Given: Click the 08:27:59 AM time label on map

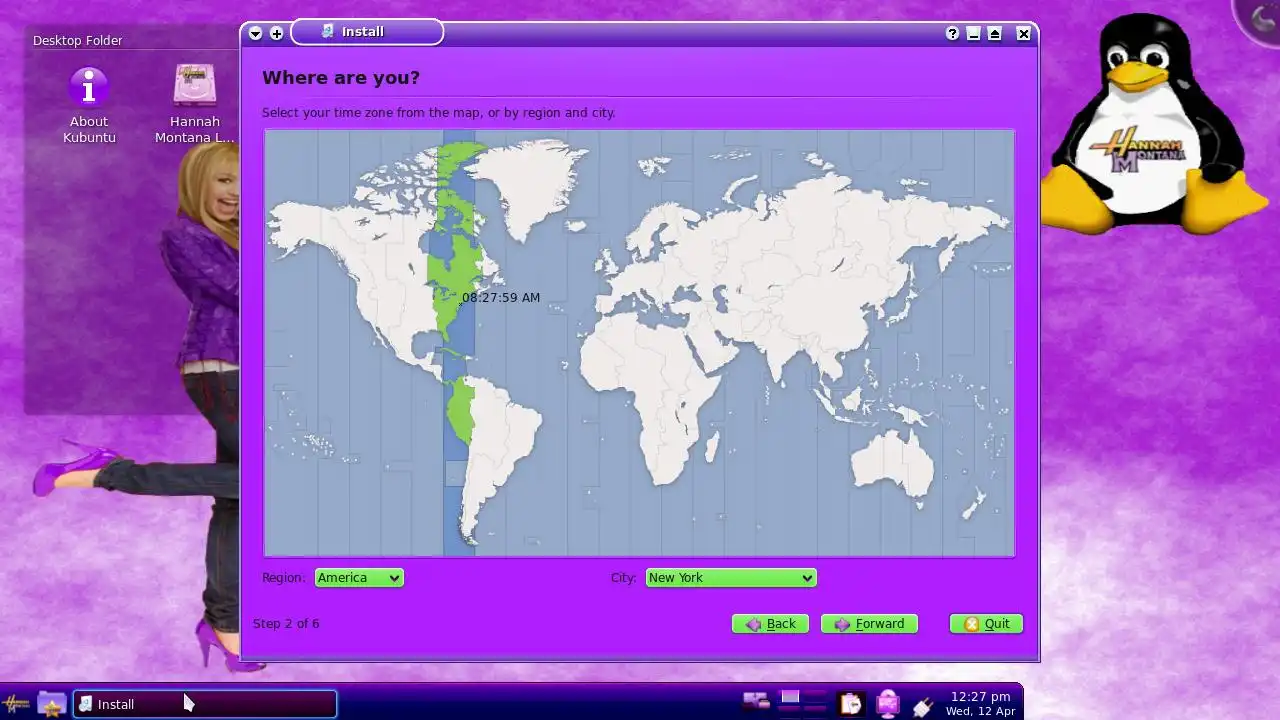Looking at the screenshot, I should [501, 298].
